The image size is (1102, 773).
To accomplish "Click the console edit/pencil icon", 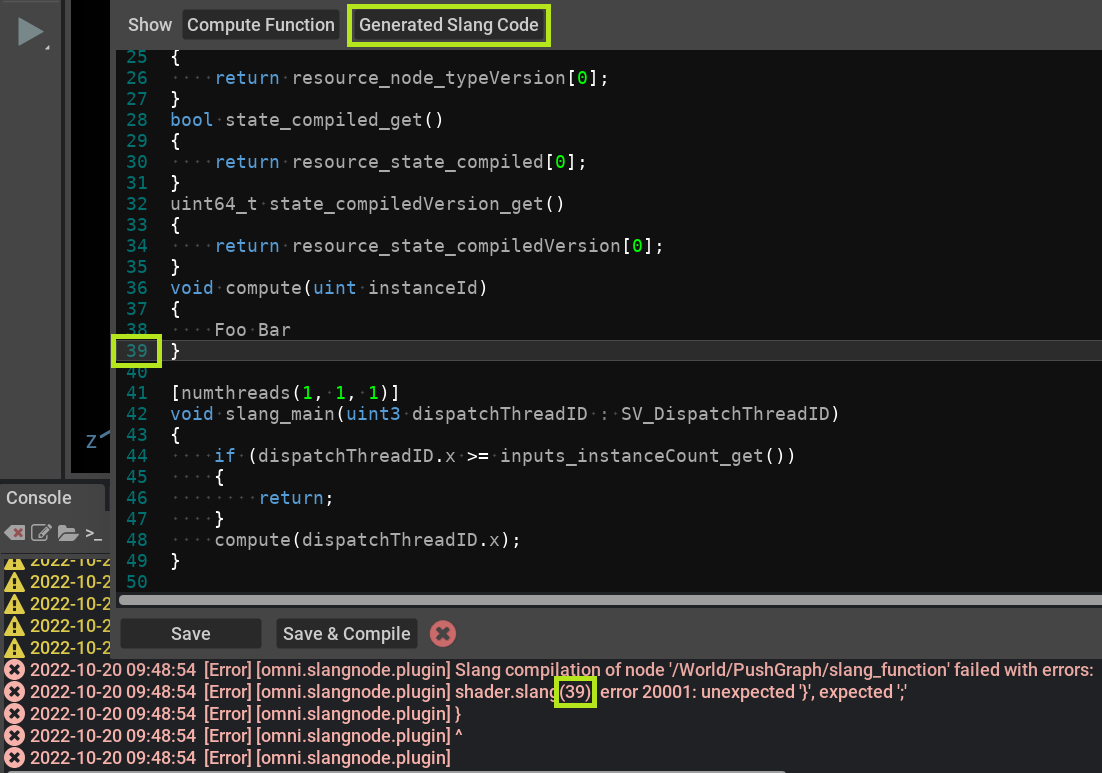I will [x=41, y=532].
